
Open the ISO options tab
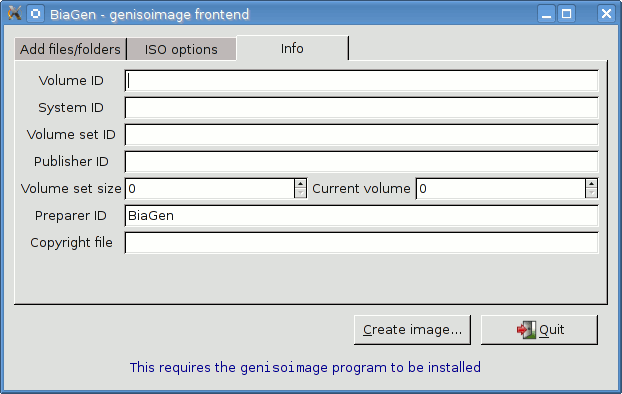[x=181, y=49]
